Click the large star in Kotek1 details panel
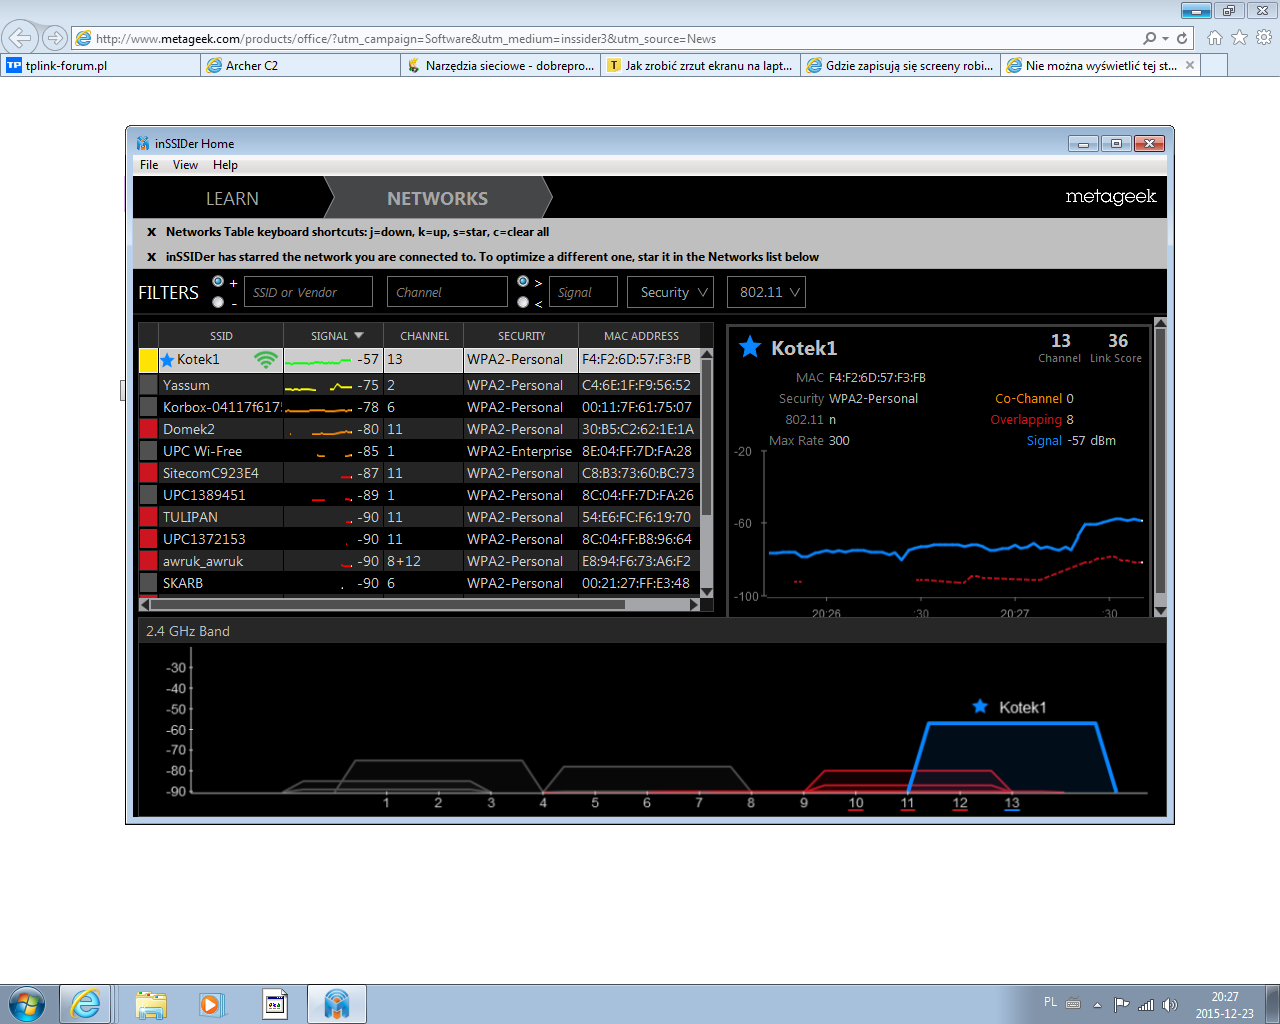The width and height of the screenshot is (1280, 1024). click(x=749, y=348)
